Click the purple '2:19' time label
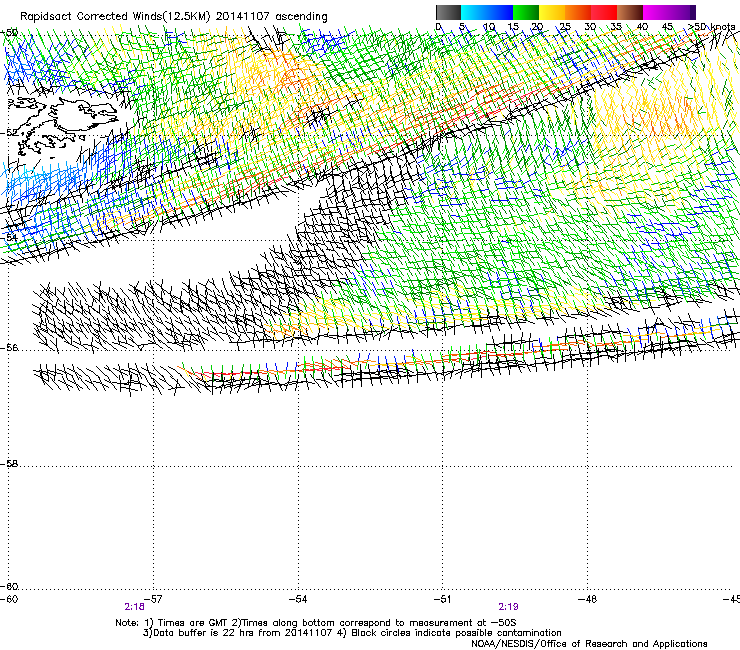This screenshot has width=740, height=650. click(x=508, y=607)
